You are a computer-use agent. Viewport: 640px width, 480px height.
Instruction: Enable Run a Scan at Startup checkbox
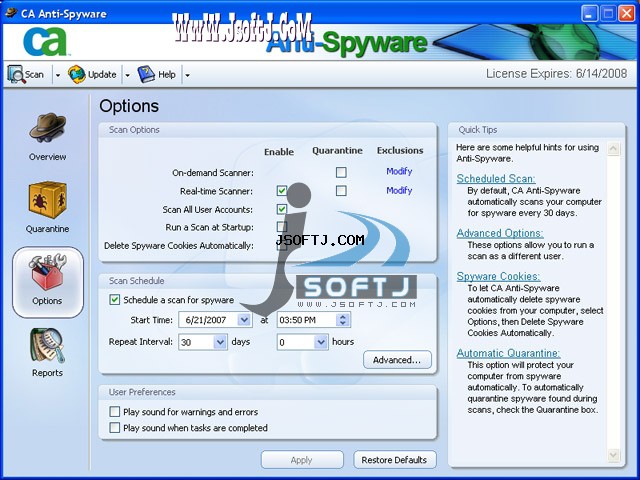(x=282, y=227)
